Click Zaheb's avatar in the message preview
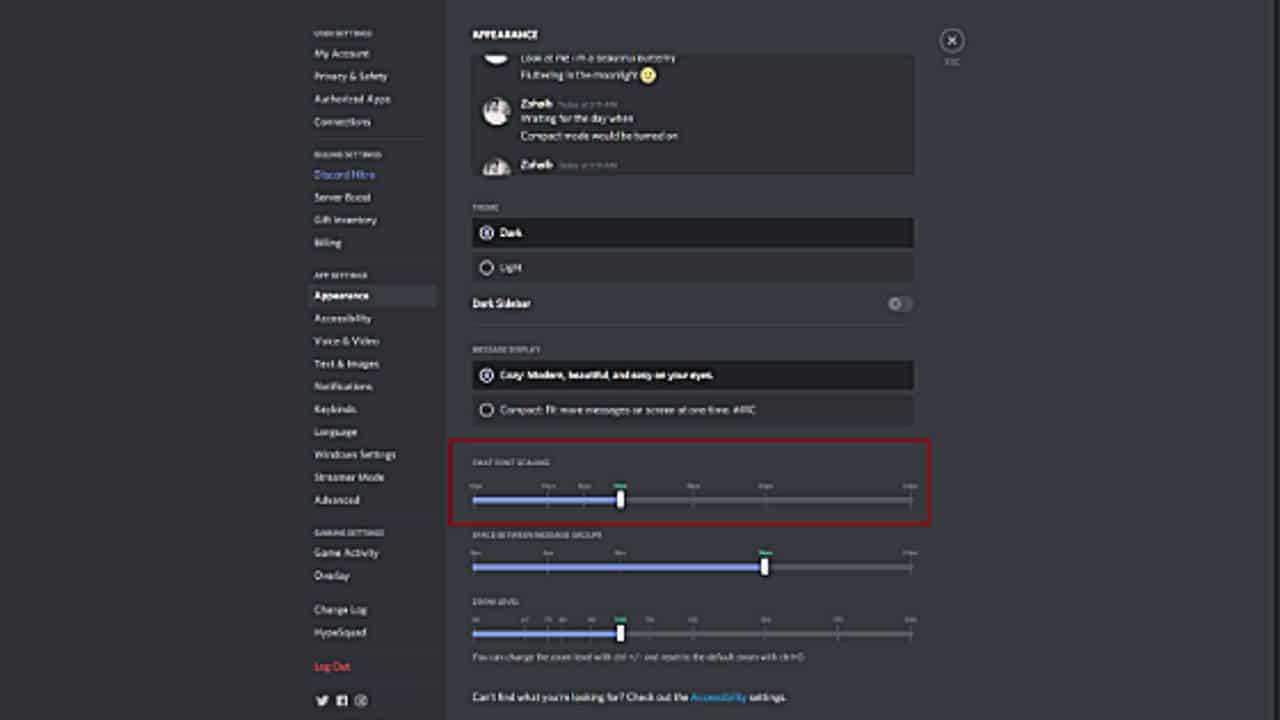 coord(497,111)
